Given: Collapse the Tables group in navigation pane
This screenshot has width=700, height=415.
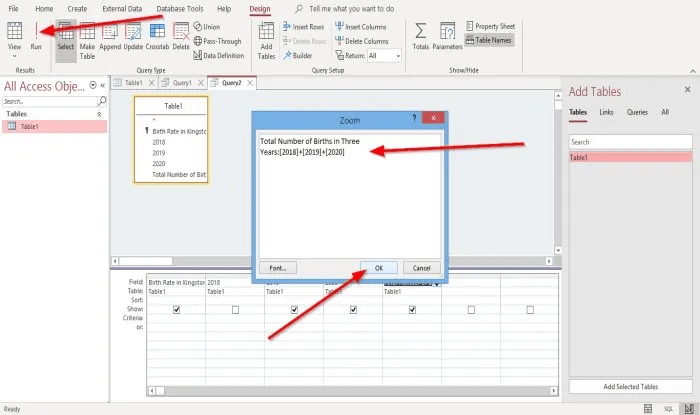Looking at the screenshot, I should pos(99,114).
